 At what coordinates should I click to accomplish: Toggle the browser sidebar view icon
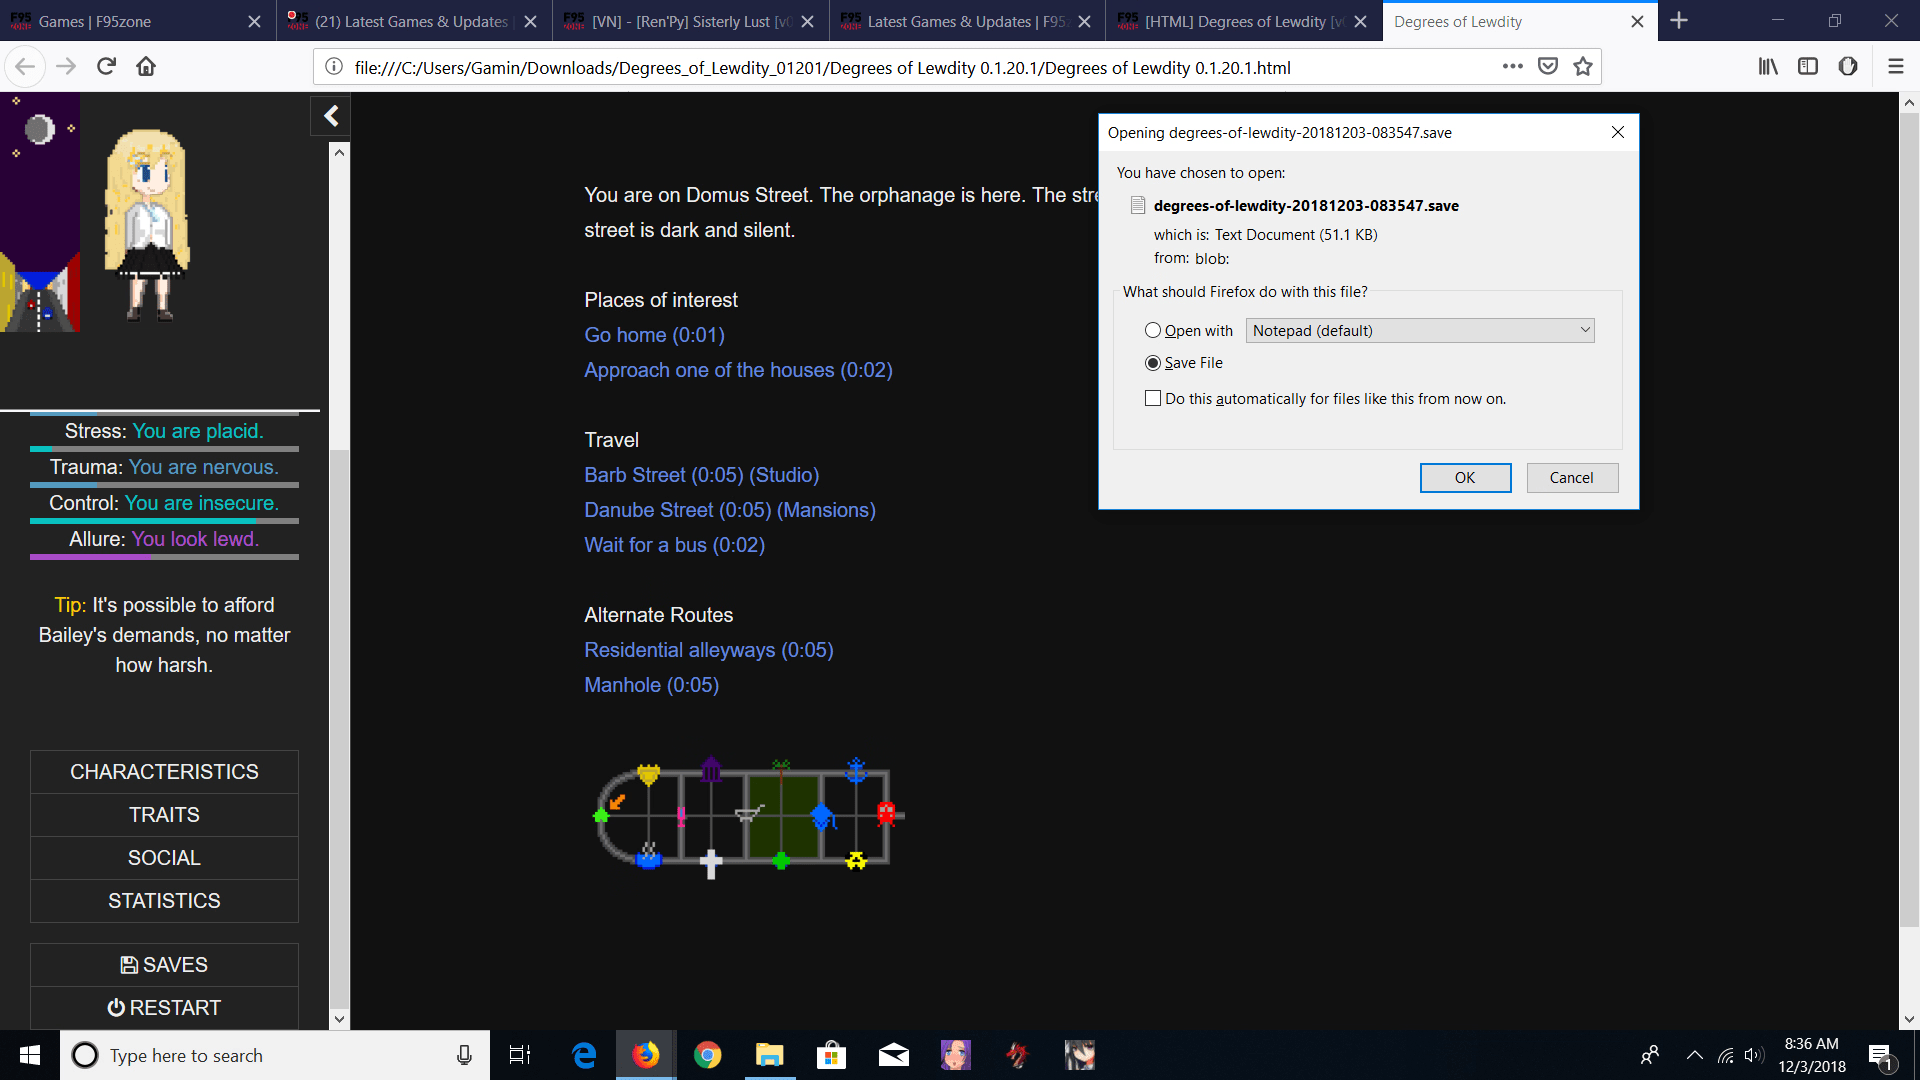coord(1808,67)
